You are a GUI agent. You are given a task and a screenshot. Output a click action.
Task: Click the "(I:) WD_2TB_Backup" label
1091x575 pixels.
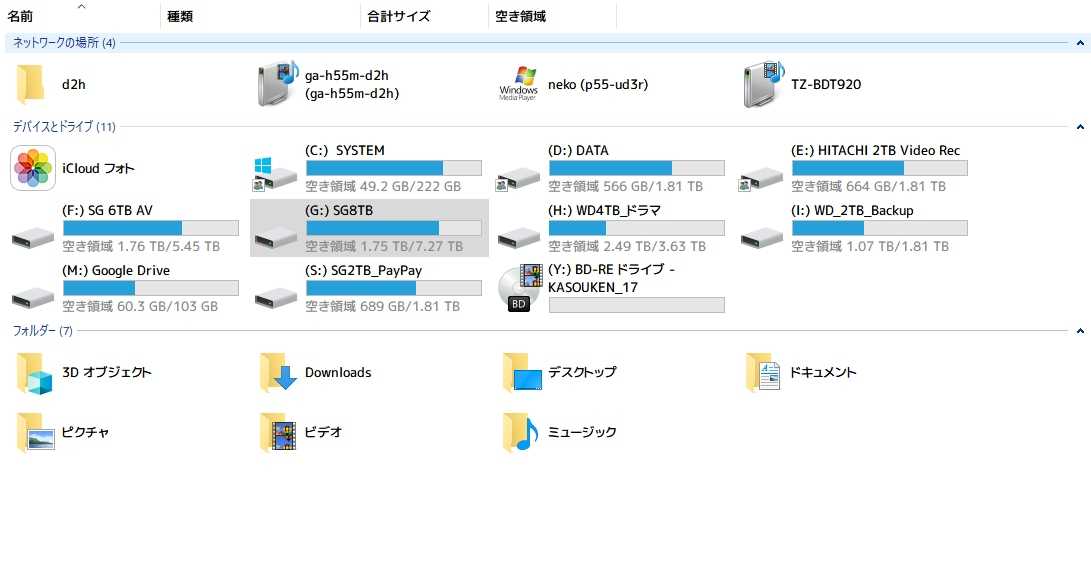(852, 210)
